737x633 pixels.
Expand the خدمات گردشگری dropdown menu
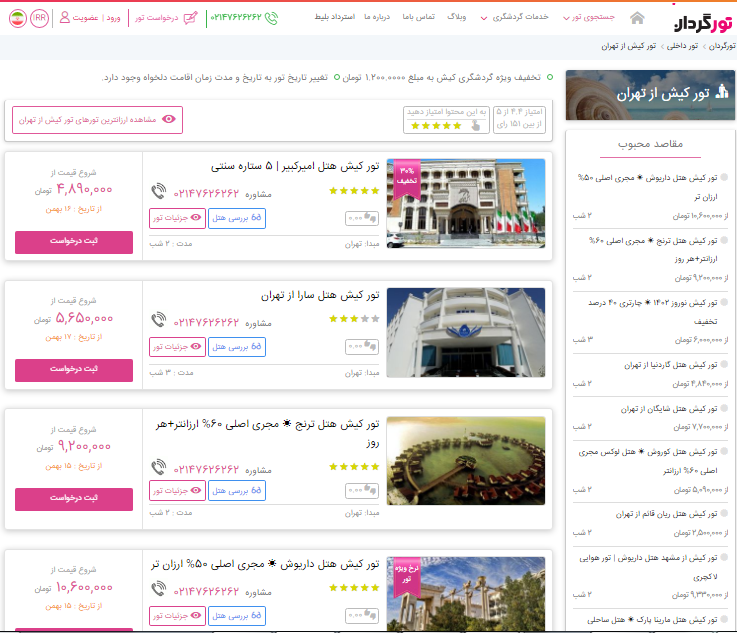pyautogui.click(x=514, y=17)
